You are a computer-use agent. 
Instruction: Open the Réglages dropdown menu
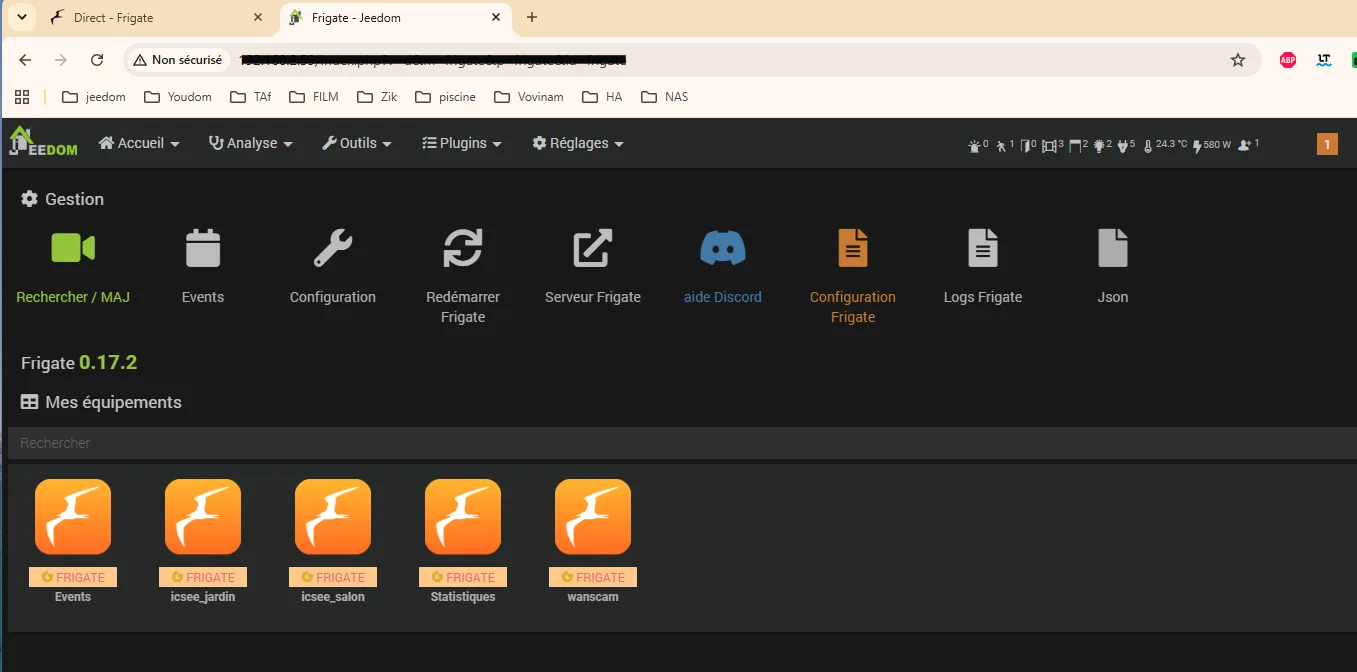coord(578,143)
